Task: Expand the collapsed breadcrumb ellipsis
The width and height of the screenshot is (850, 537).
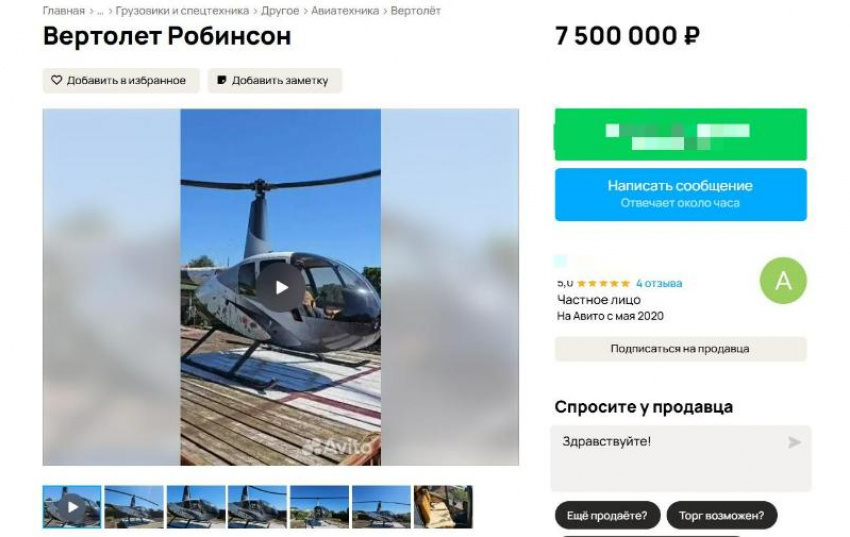Action: pyautogui.click(x=100, y=11)
